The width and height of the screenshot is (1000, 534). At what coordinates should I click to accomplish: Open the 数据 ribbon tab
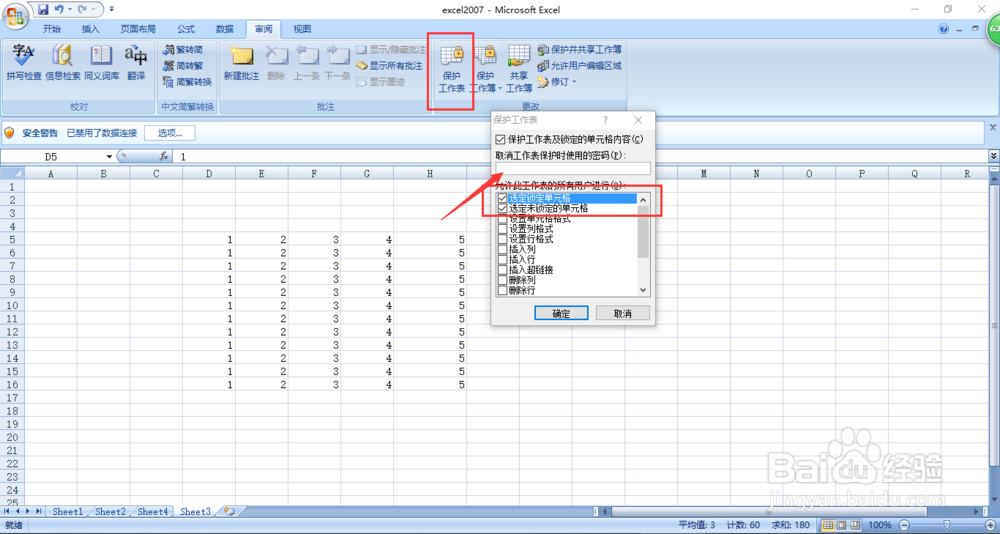pyautogui.click(x=224, y=29)
